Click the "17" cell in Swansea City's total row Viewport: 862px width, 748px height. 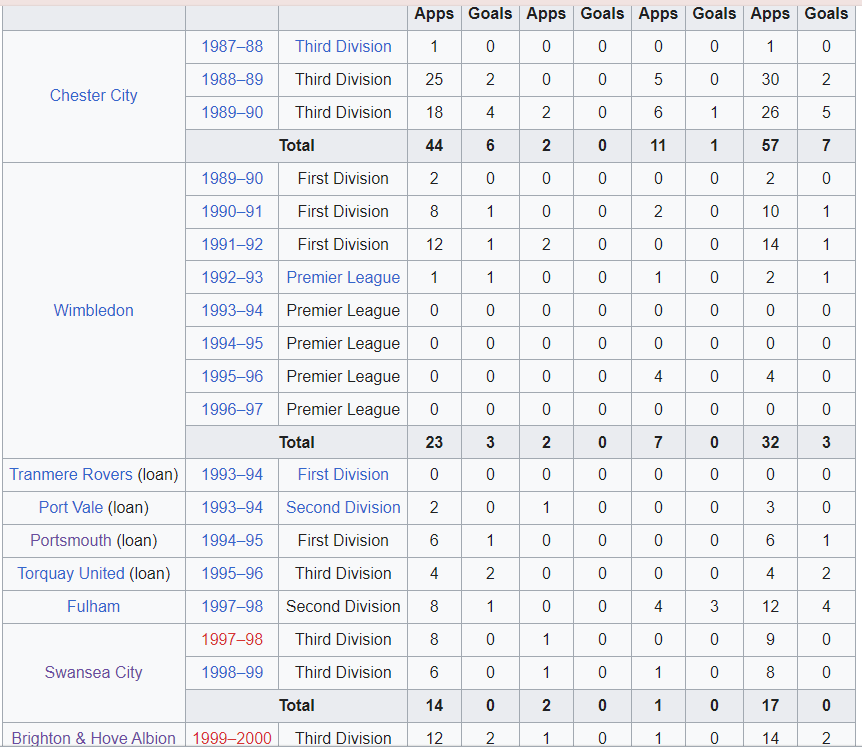click(x=770, y=705)
